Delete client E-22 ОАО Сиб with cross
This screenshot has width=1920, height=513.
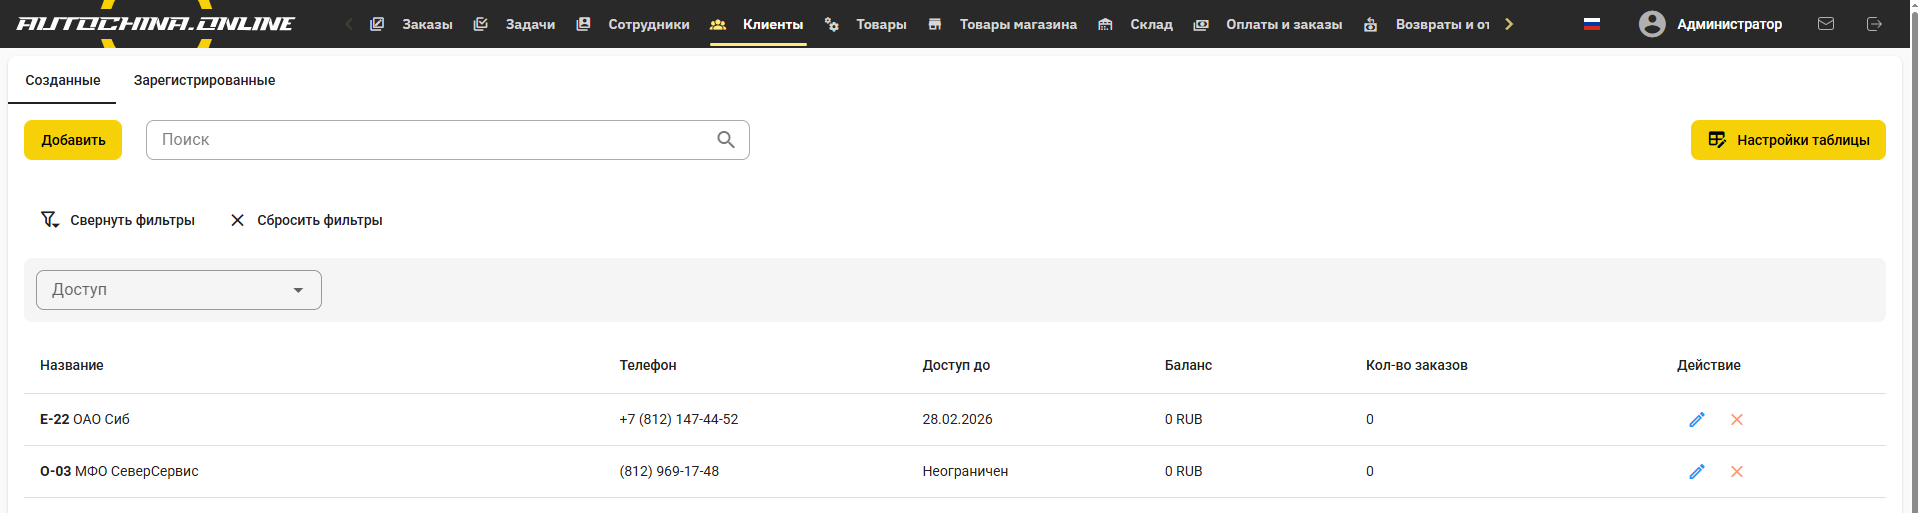click(1737, 420)
